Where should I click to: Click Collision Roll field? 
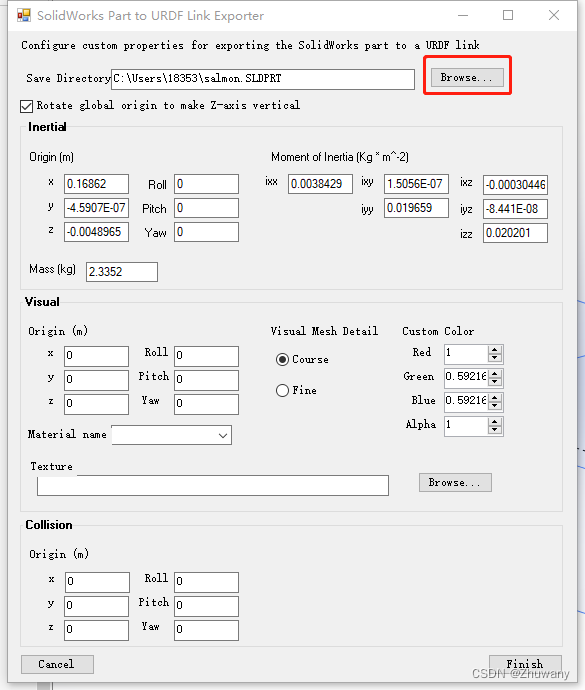click(206, 582)
